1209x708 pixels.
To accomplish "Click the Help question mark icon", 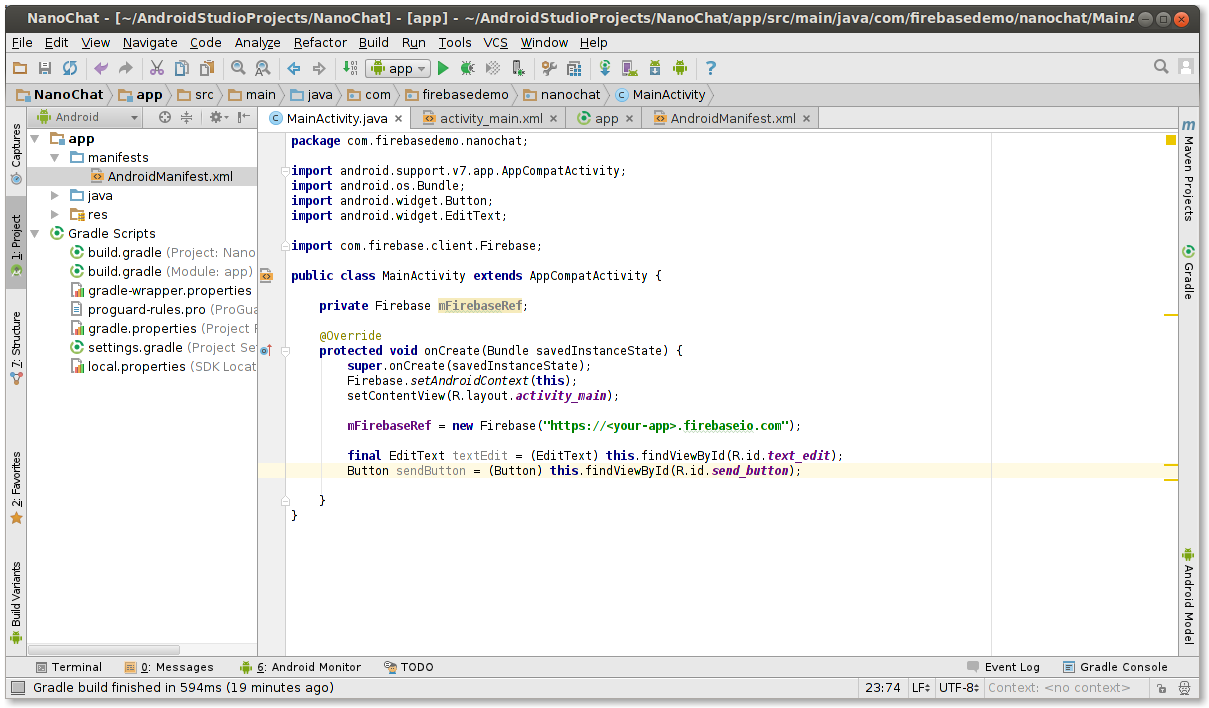I will pos(711,68).
